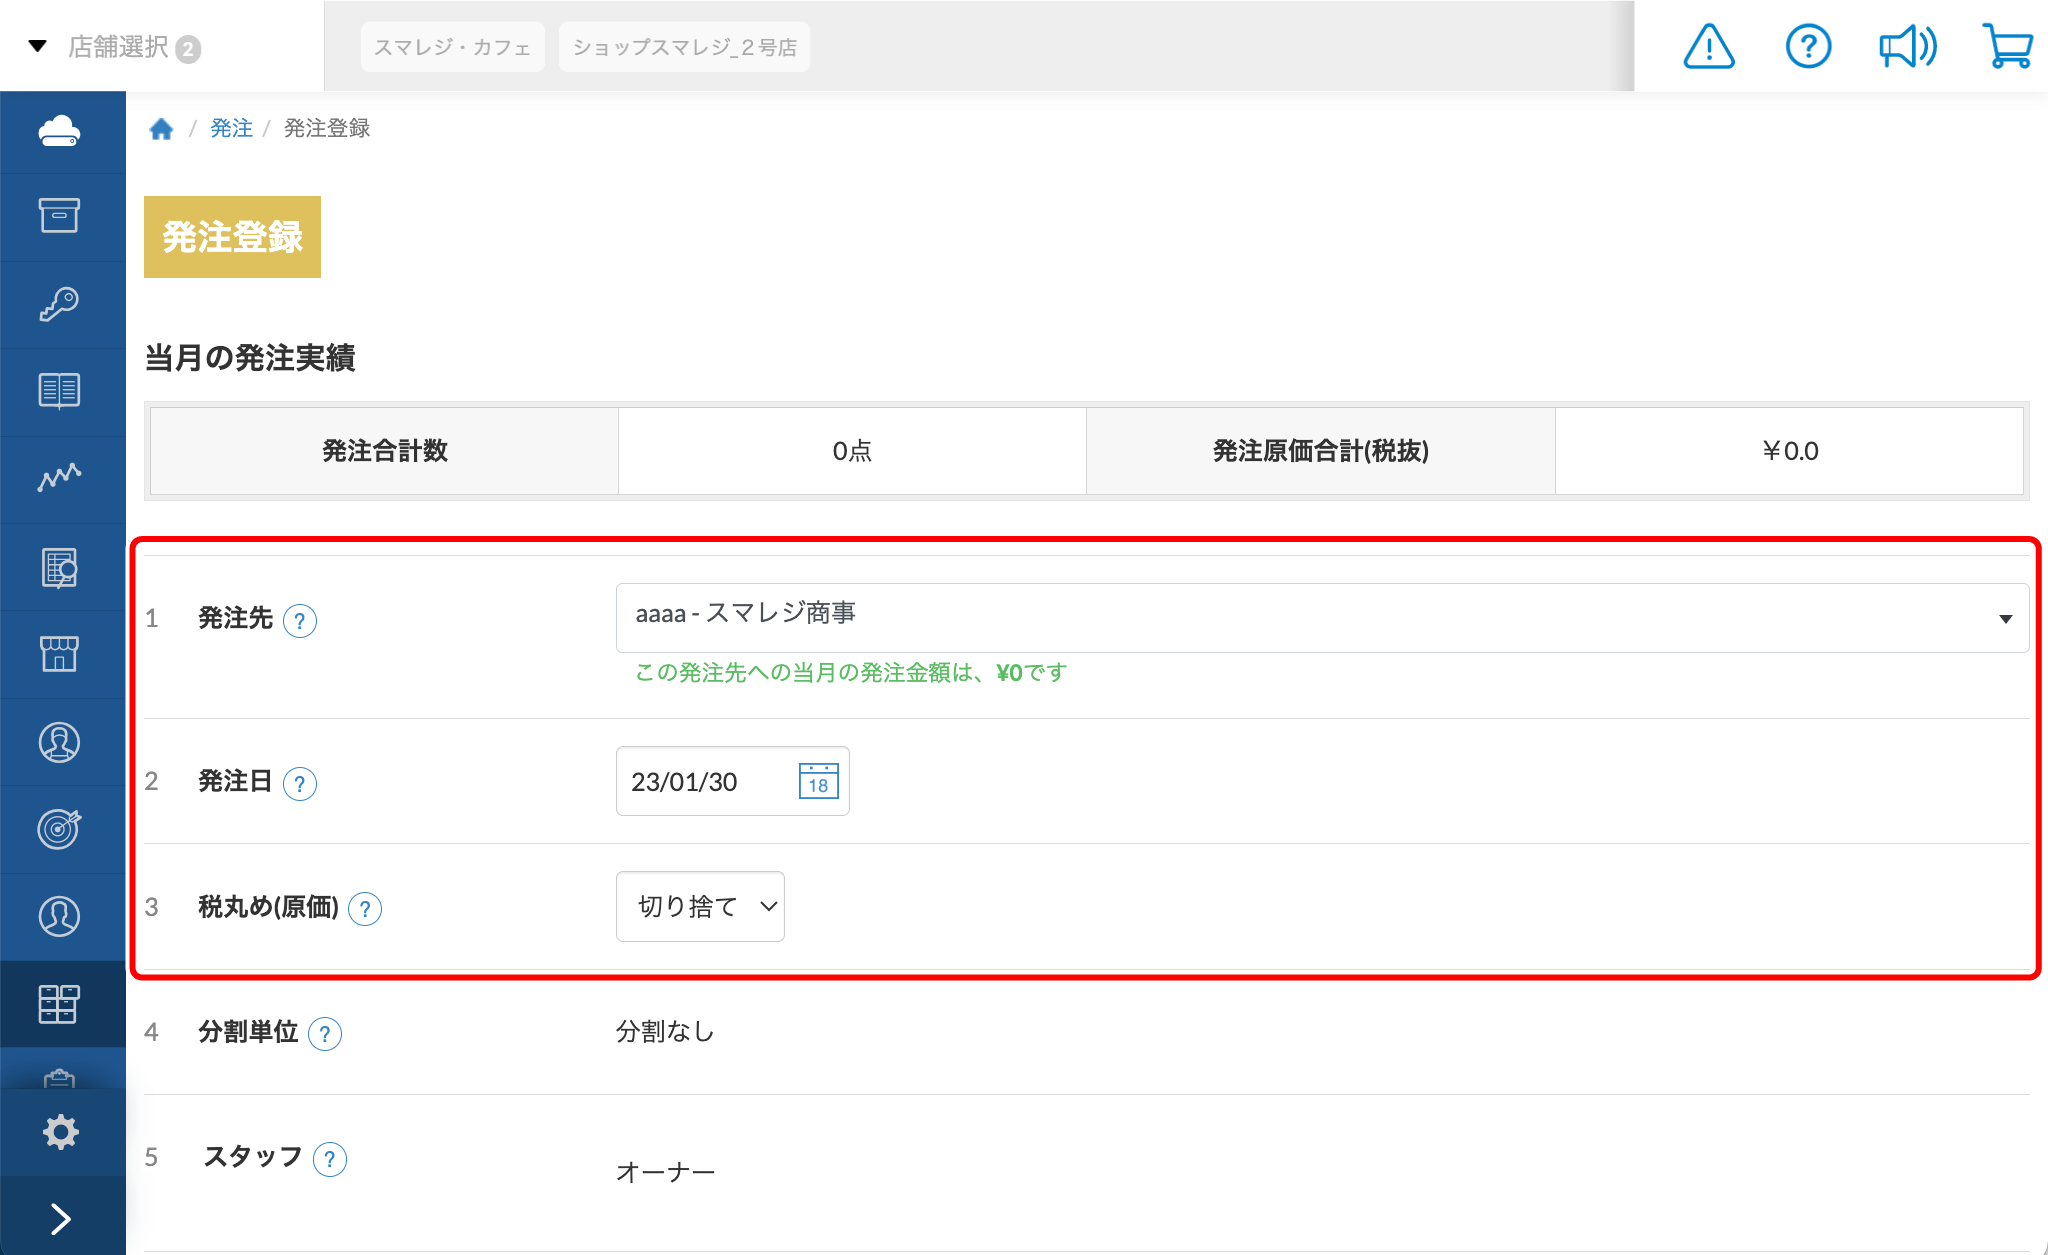Open the open-book sidebar icon
This screenshot has height=1255, width=2048.
(60, 391)
